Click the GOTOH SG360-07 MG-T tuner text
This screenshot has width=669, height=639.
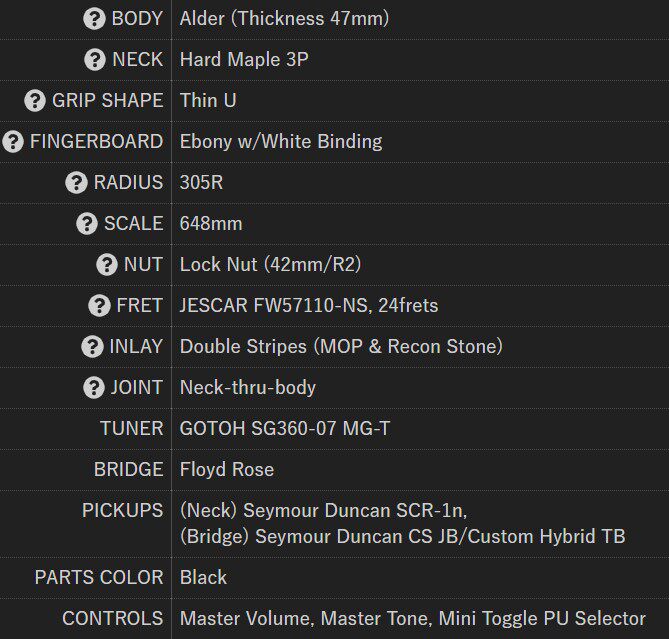(285, 429)
